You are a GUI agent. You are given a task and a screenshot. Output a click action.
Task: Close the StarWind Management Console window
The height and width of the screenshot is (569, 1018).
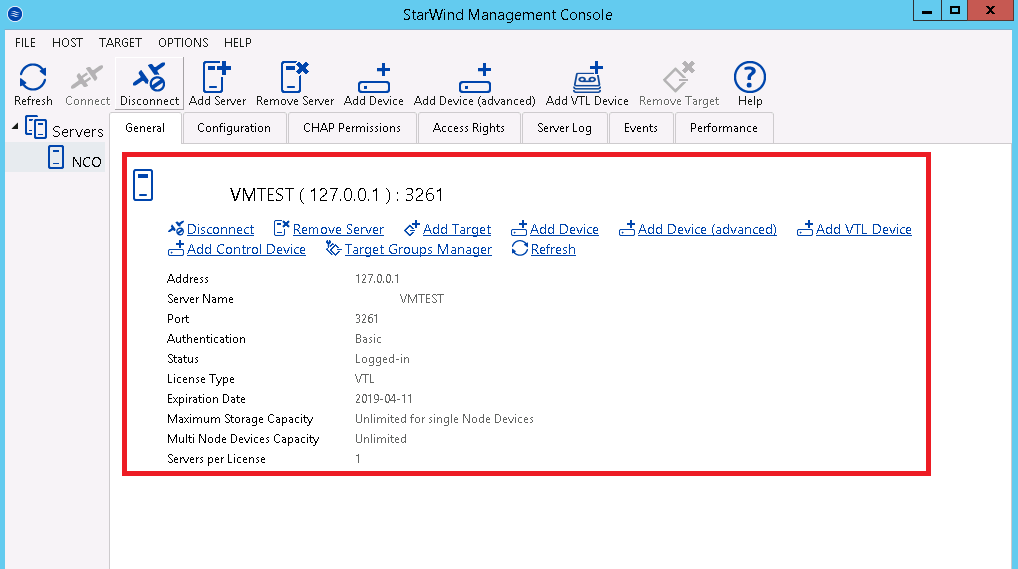coord(991,10)
